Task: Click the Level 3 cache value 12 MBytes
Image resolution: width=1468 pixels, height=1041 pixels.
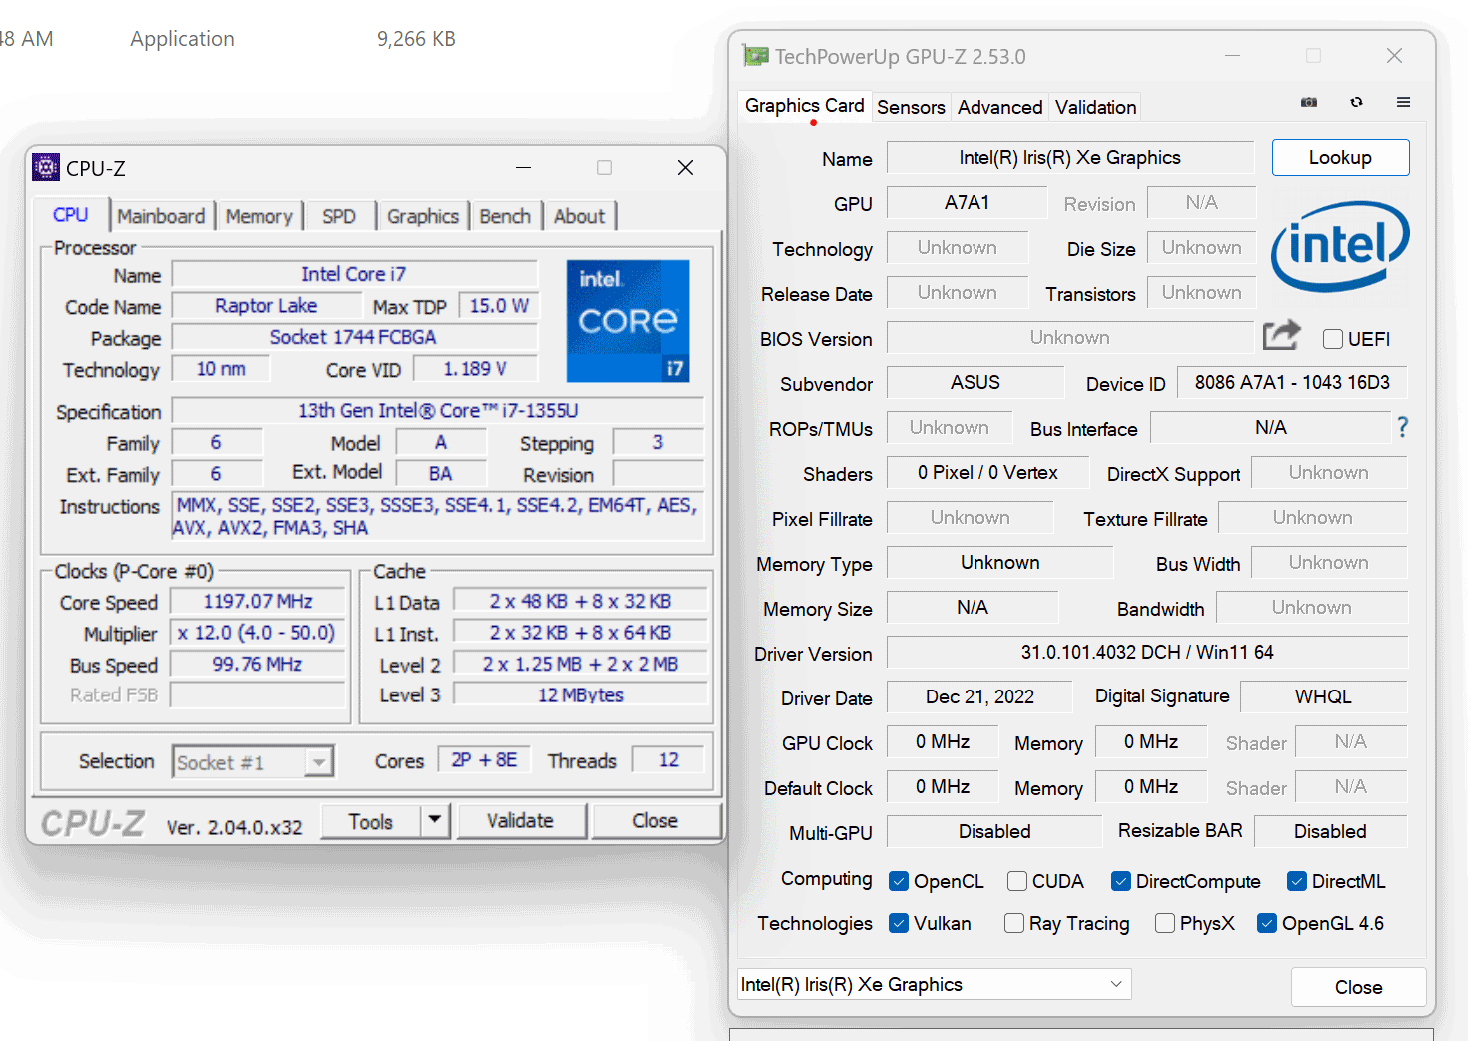Action: point(580,694)
